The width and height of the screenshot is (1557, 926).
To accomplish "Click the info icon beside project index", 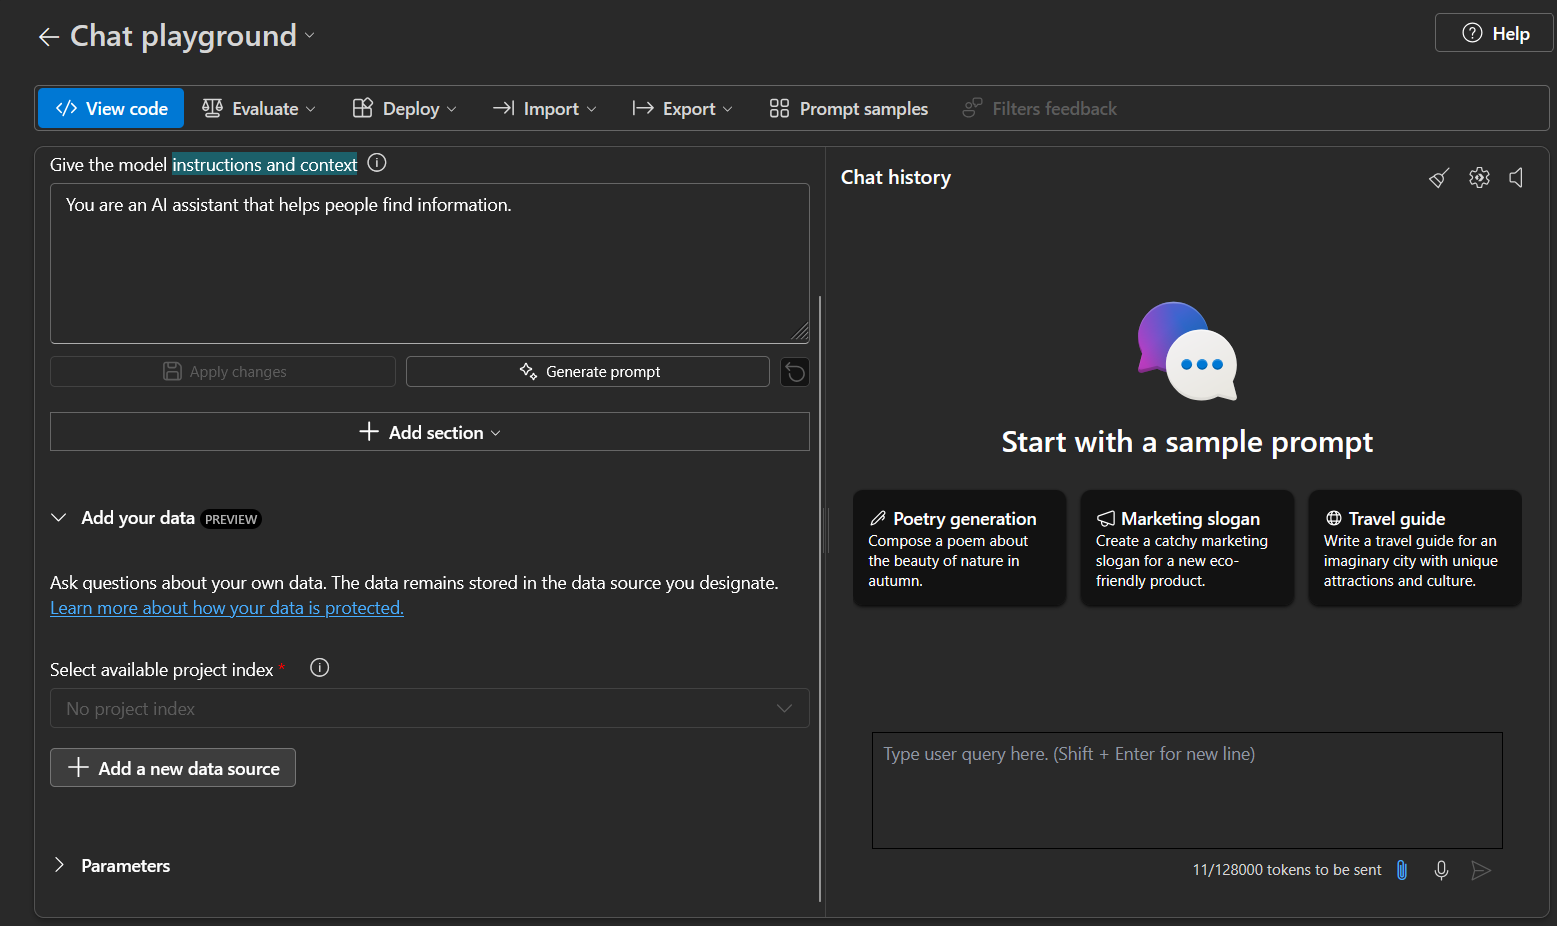I will pyautogui.click(x=319, y=667).
